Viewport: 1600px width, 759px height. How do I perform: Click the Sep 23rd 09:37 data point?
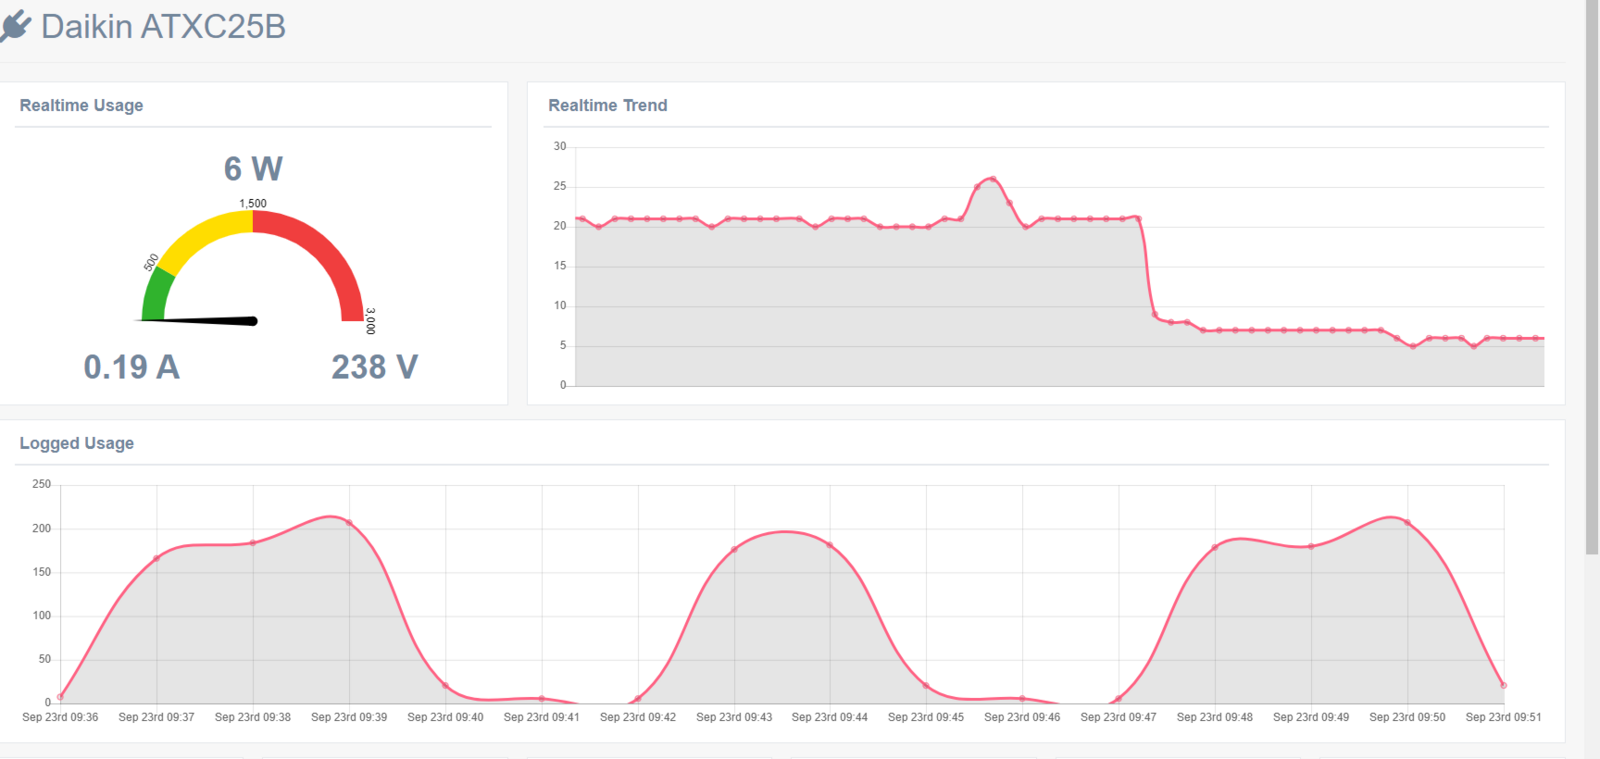(157, 558)
